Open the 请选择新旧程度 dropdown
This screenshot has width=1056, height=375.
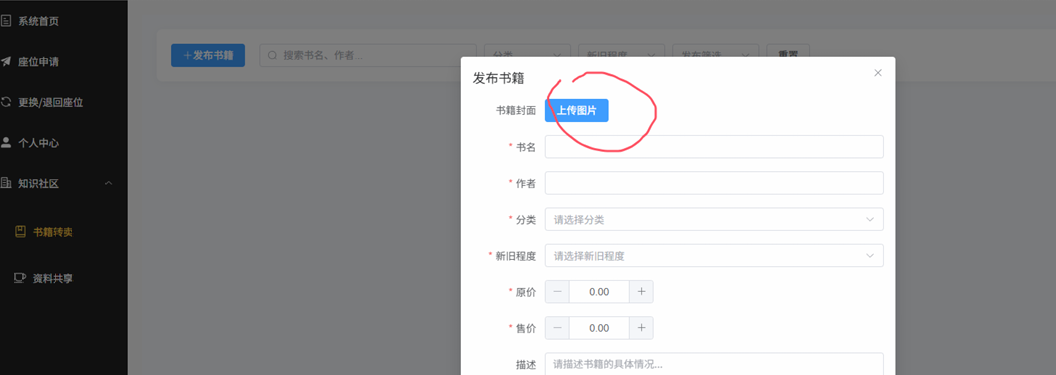(x=714, y=255)
